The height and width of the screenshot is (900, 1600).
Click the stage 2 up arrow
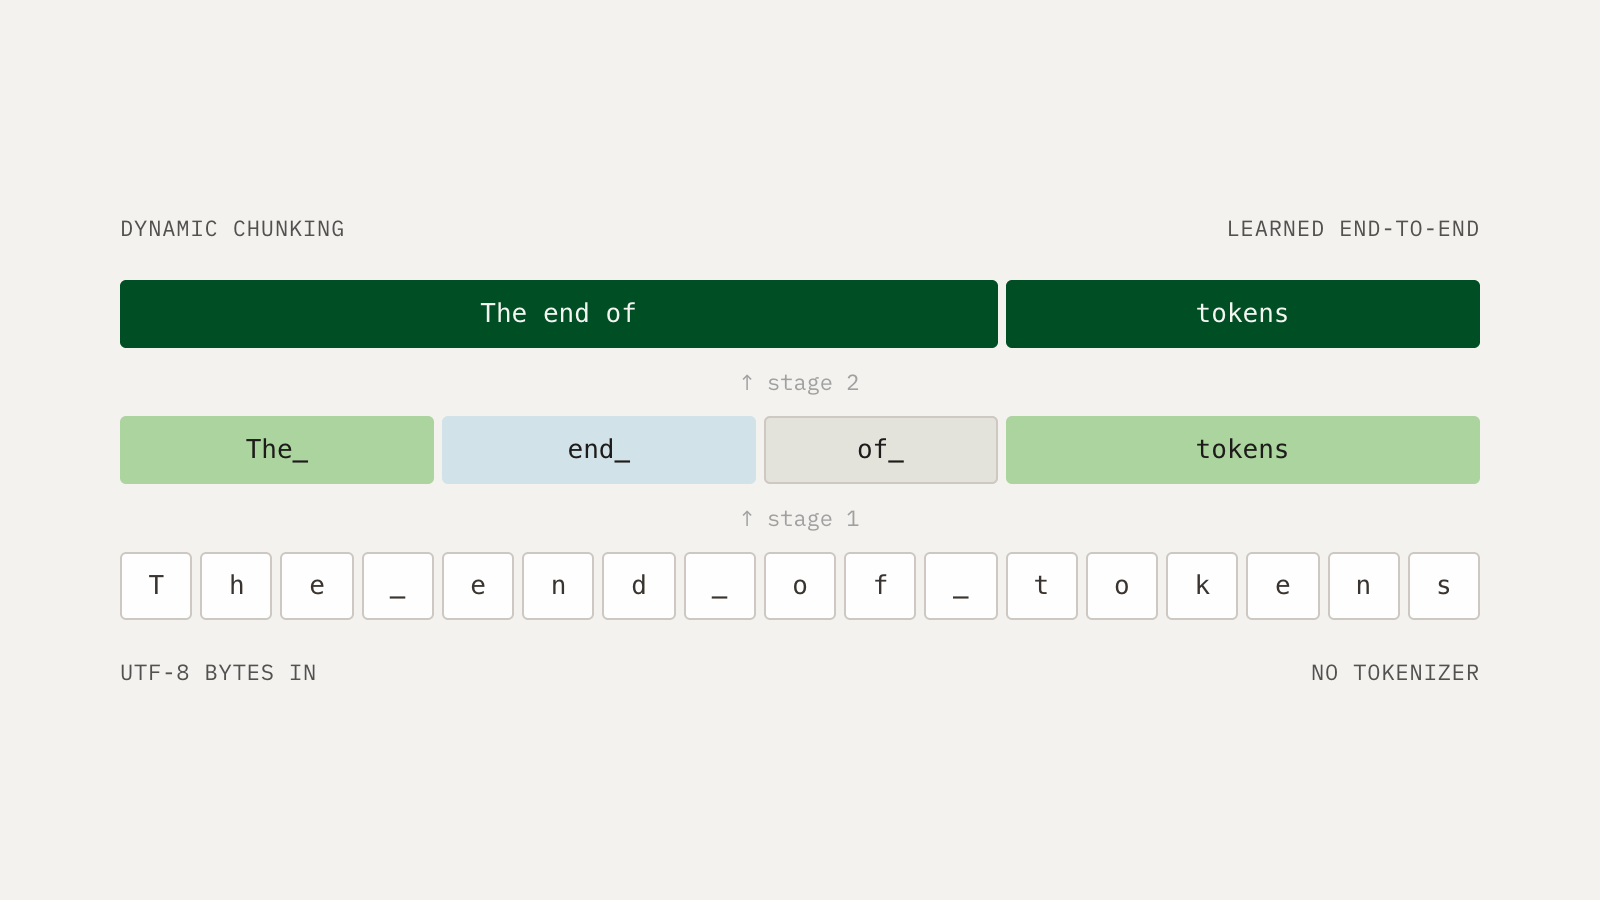(x=747, y=382)
